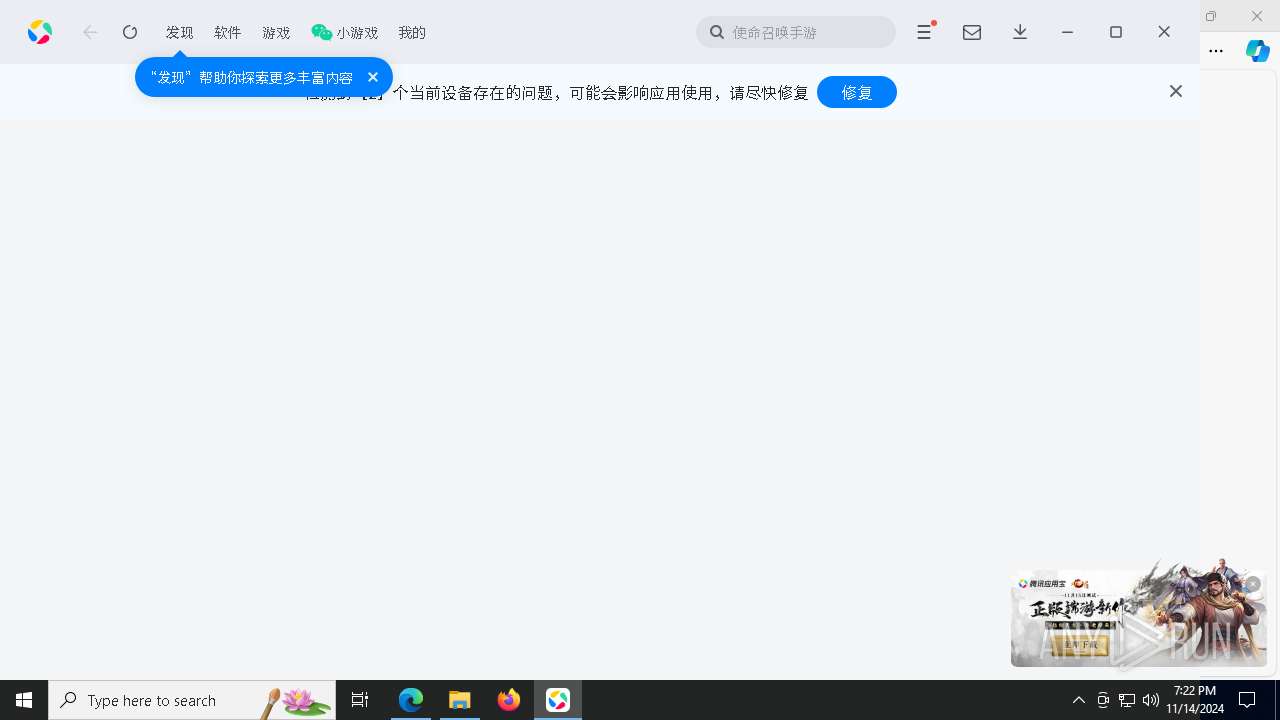Refresh the page with the reload icon
This screenshot has height=720, width=1280.
(x=130, y=32)
